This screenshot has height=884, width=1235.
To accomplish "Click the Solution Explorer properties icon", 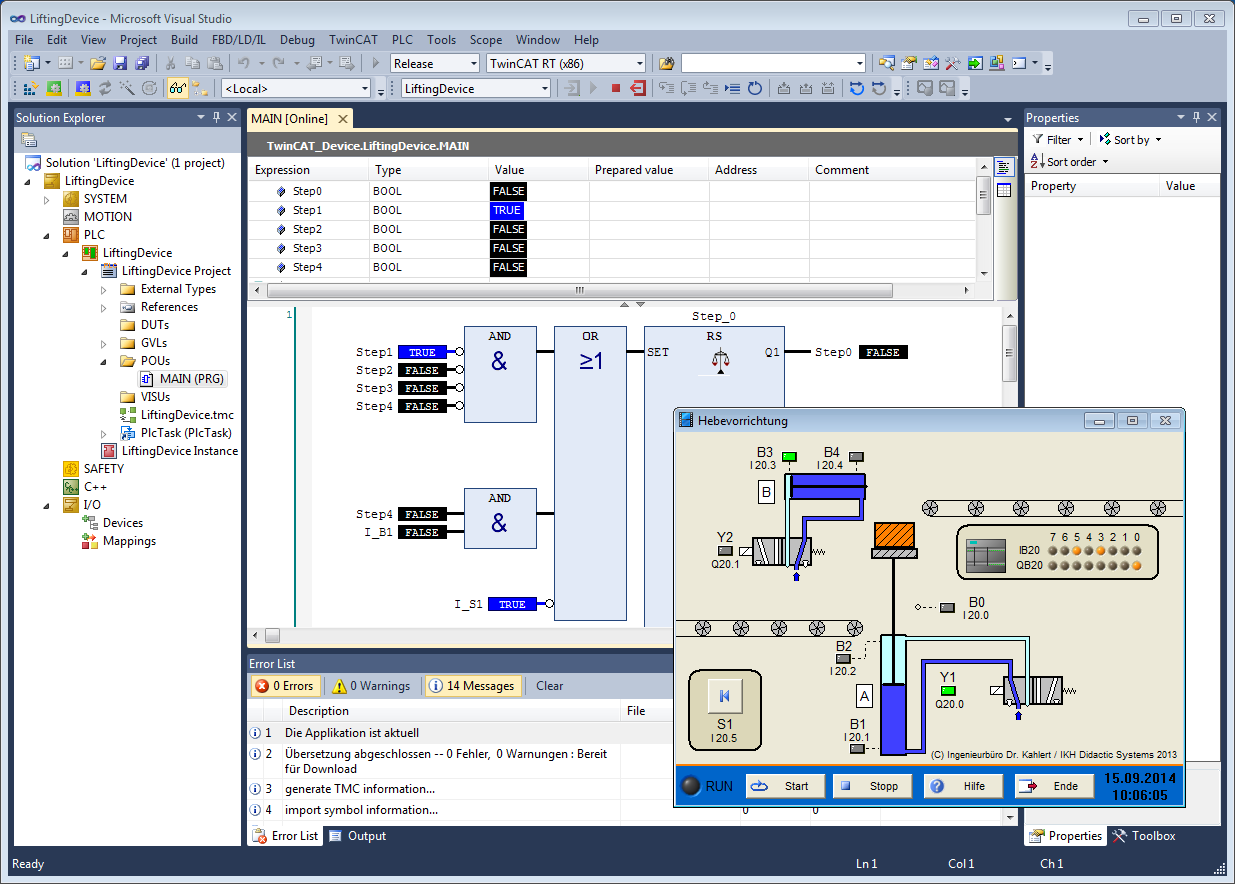I will click(29, 139).
